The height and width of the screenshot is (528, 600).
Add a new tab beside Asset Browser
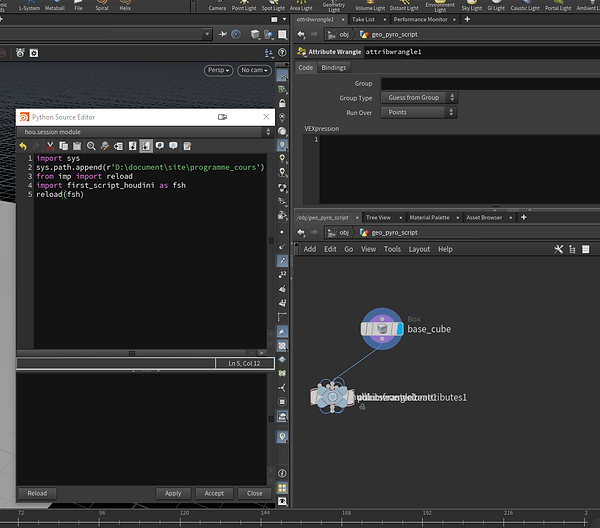tap(524, 217)
